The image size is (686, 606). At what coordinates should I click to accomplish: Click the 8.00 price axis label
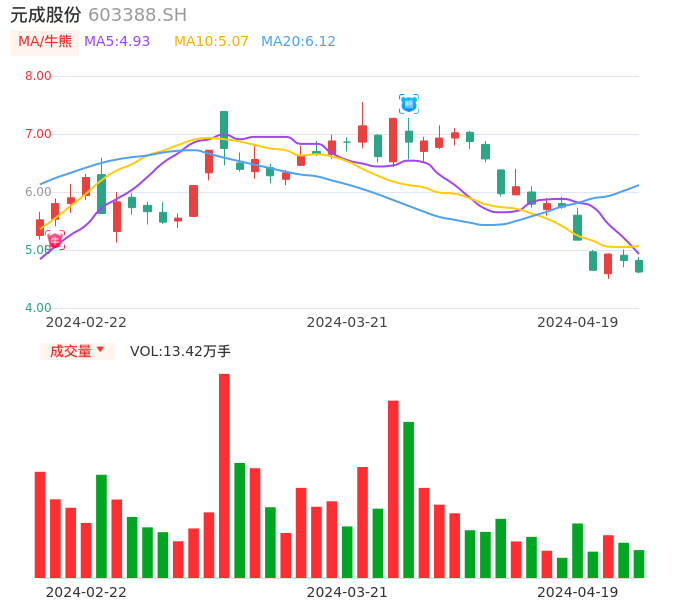[x=38, y=76]
